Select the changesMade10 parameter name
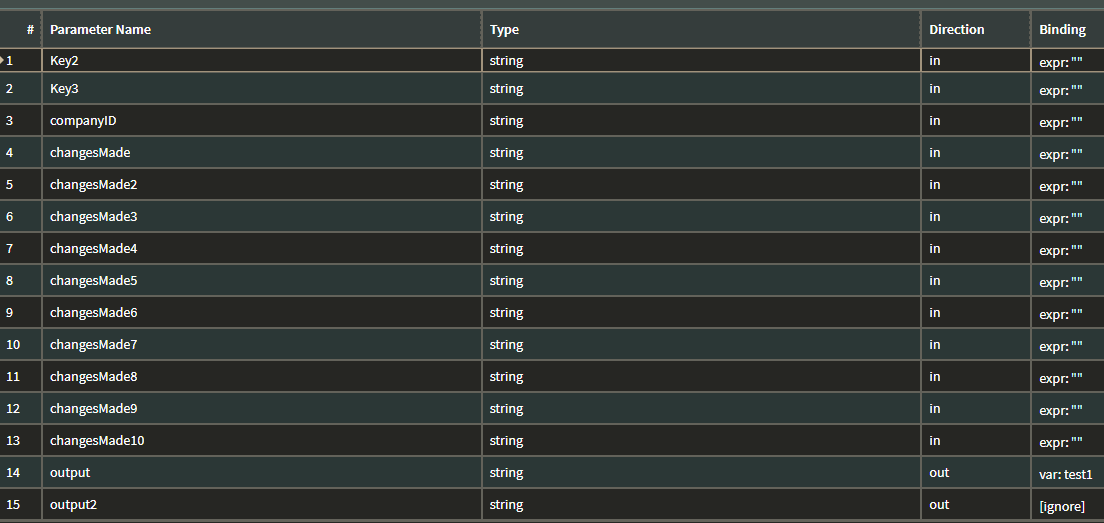 262,441
